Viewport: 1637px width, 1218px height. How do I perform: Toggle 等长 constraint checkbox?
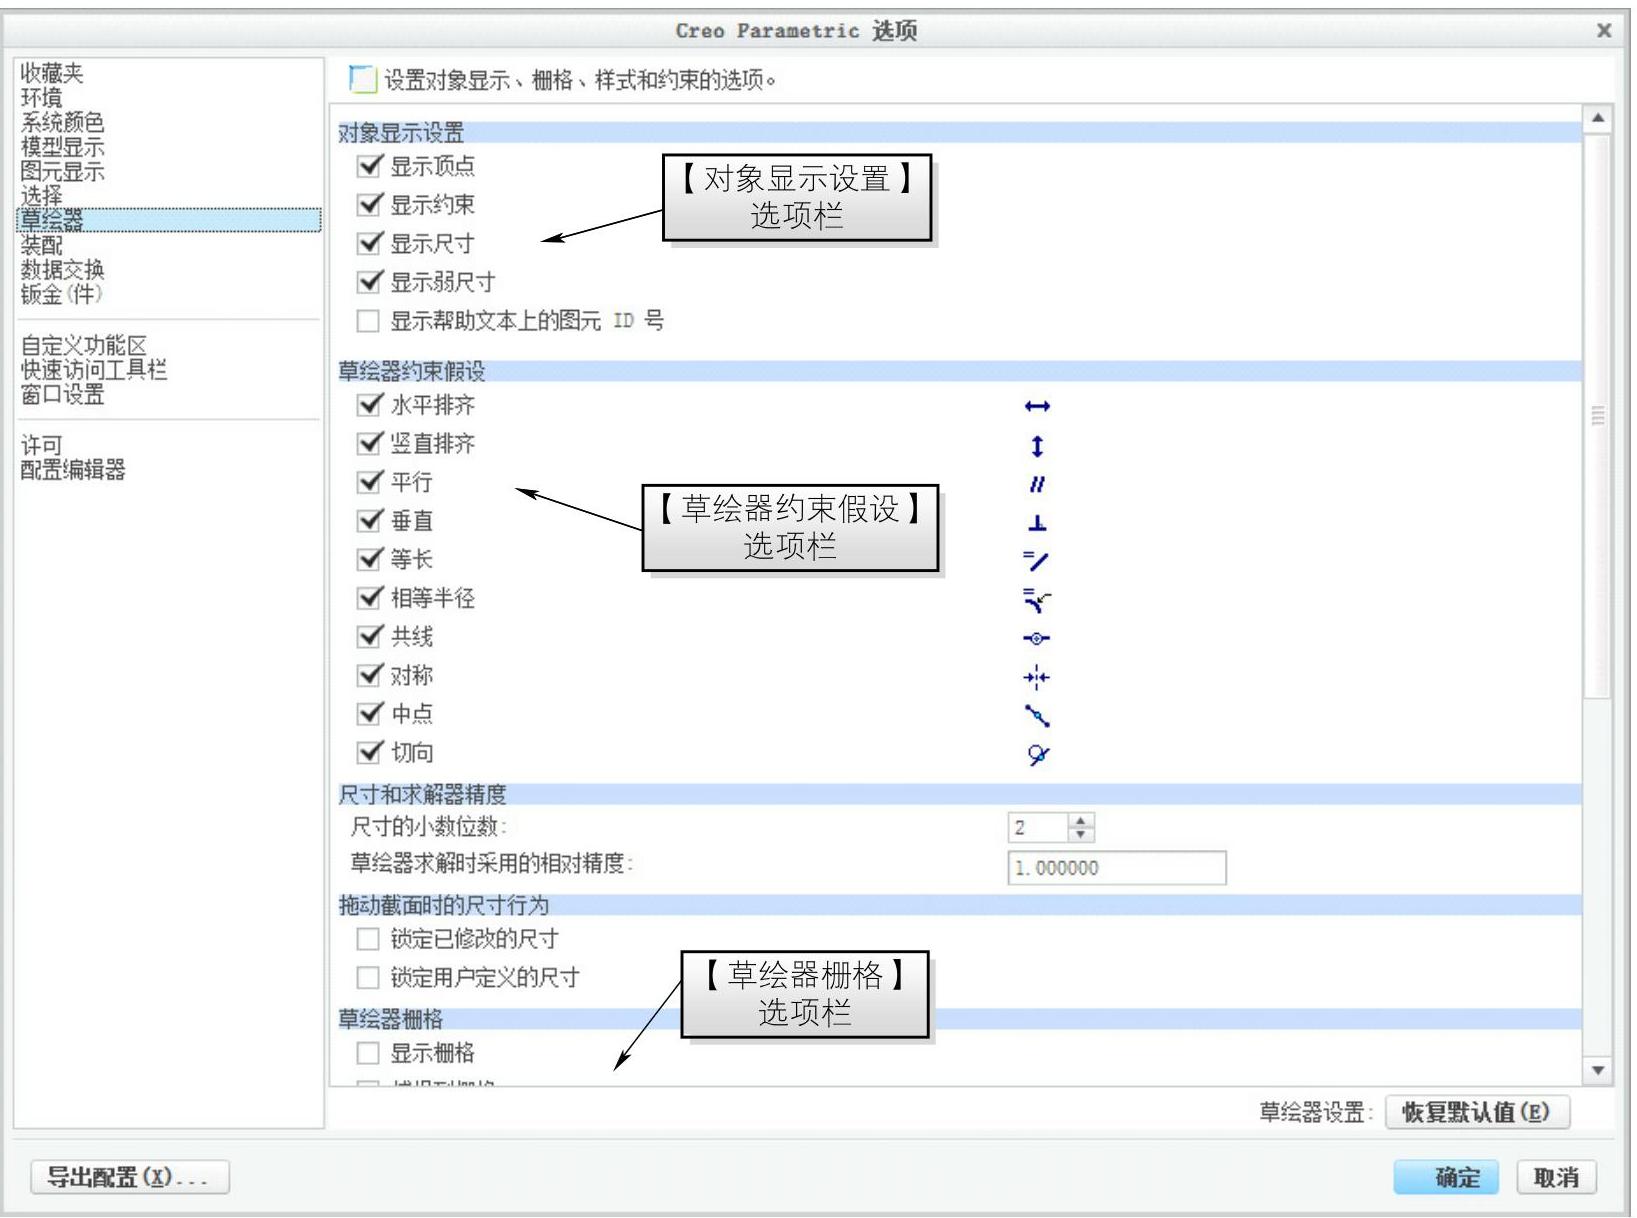click(369, 559)
